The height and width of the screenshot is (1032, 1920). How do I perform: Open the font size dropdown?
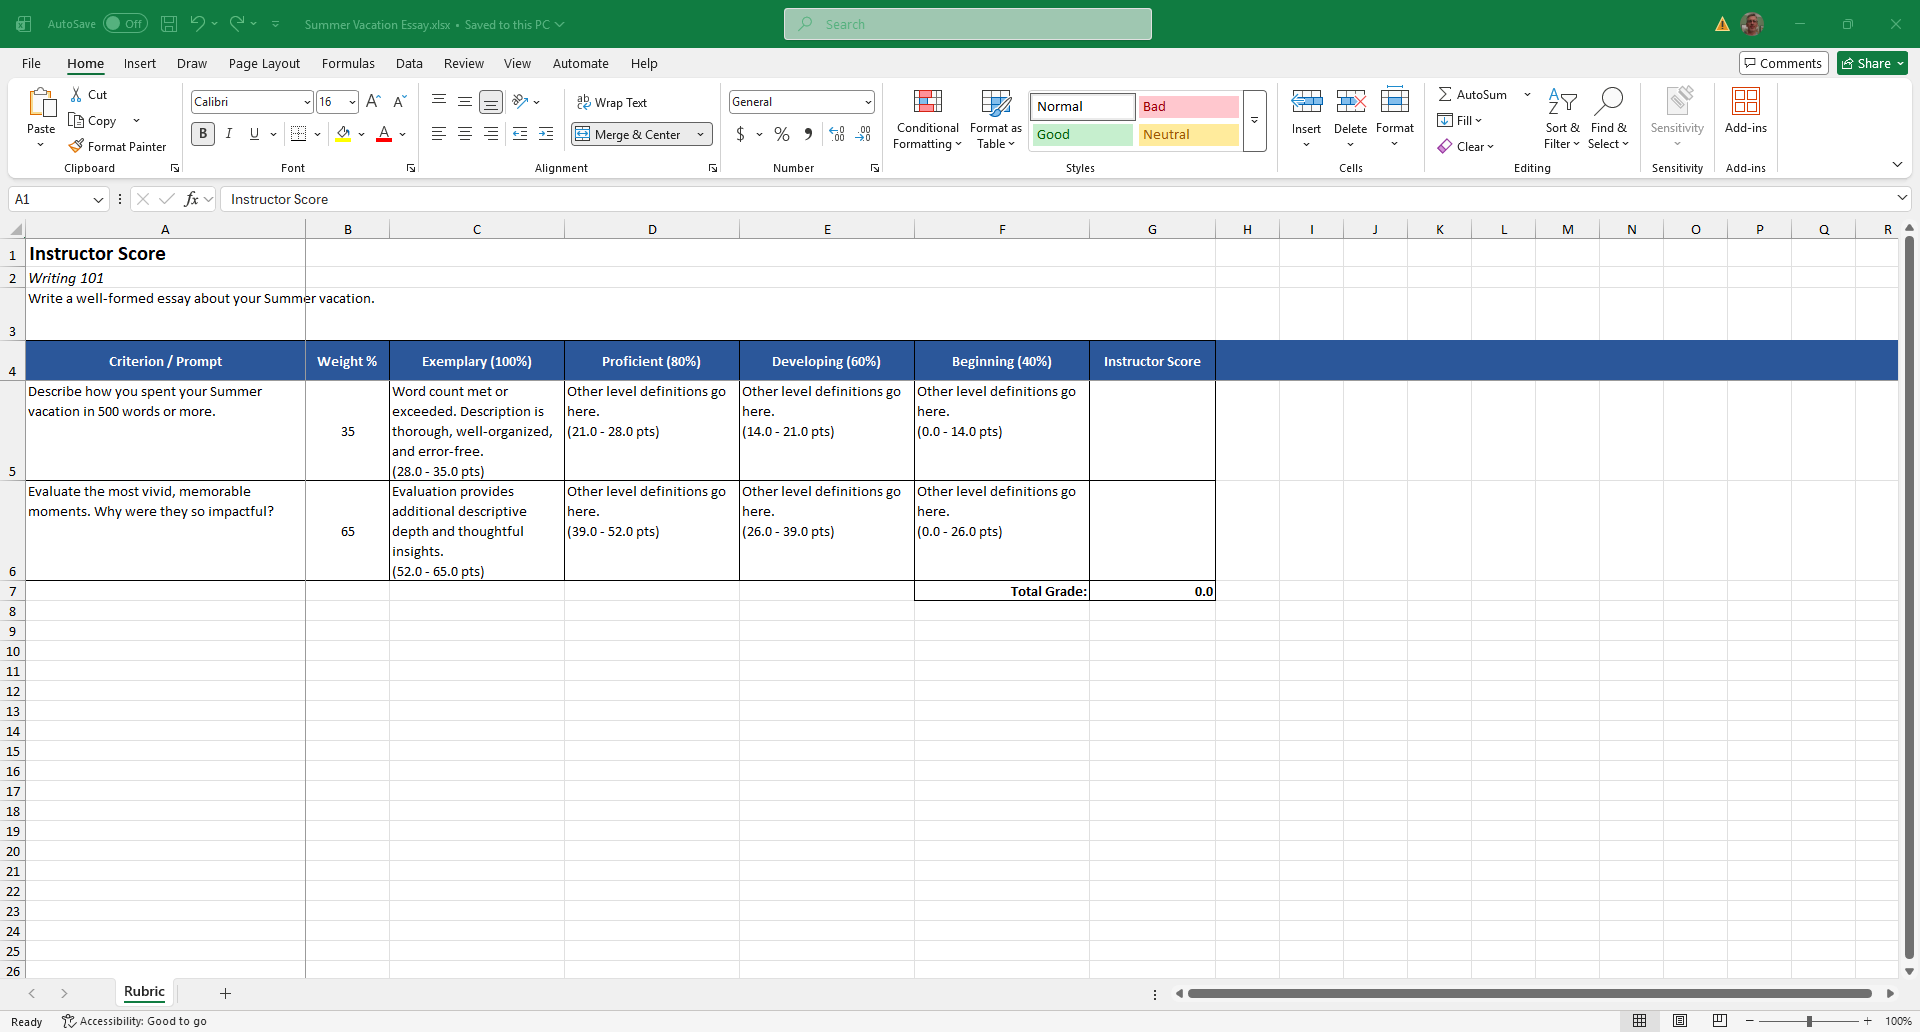click(352, 102)
